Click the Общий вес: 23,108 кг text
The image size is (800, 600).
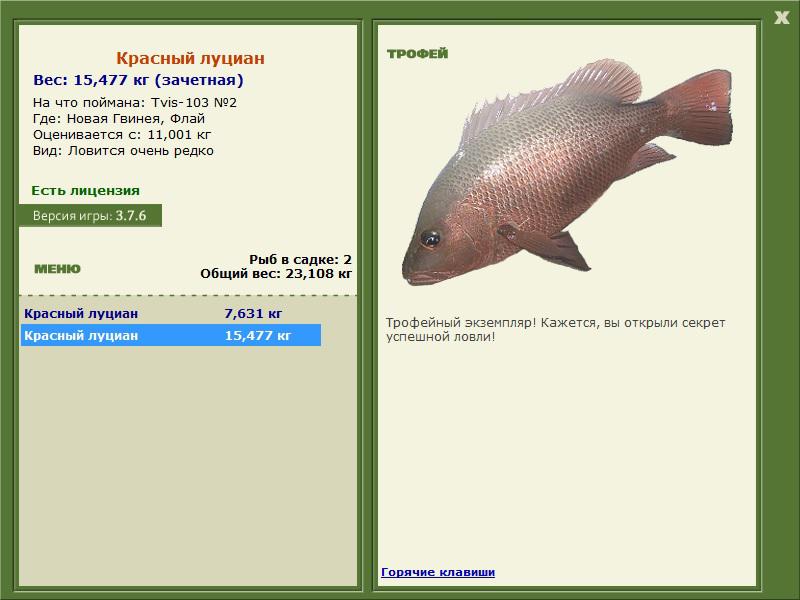276,273
